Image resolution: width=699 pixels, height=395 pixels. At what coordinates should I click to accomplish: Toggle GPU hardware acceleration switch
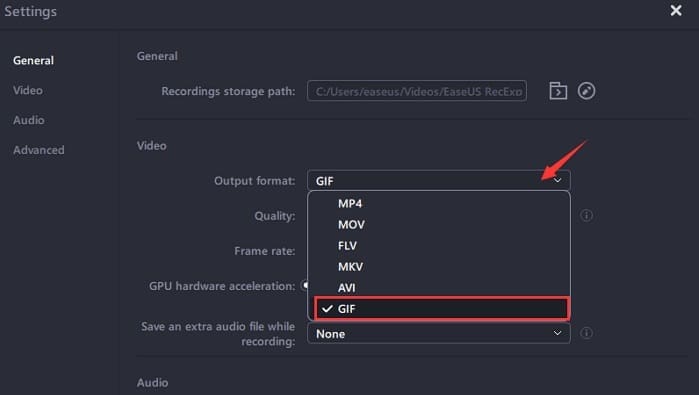[305, 285]
